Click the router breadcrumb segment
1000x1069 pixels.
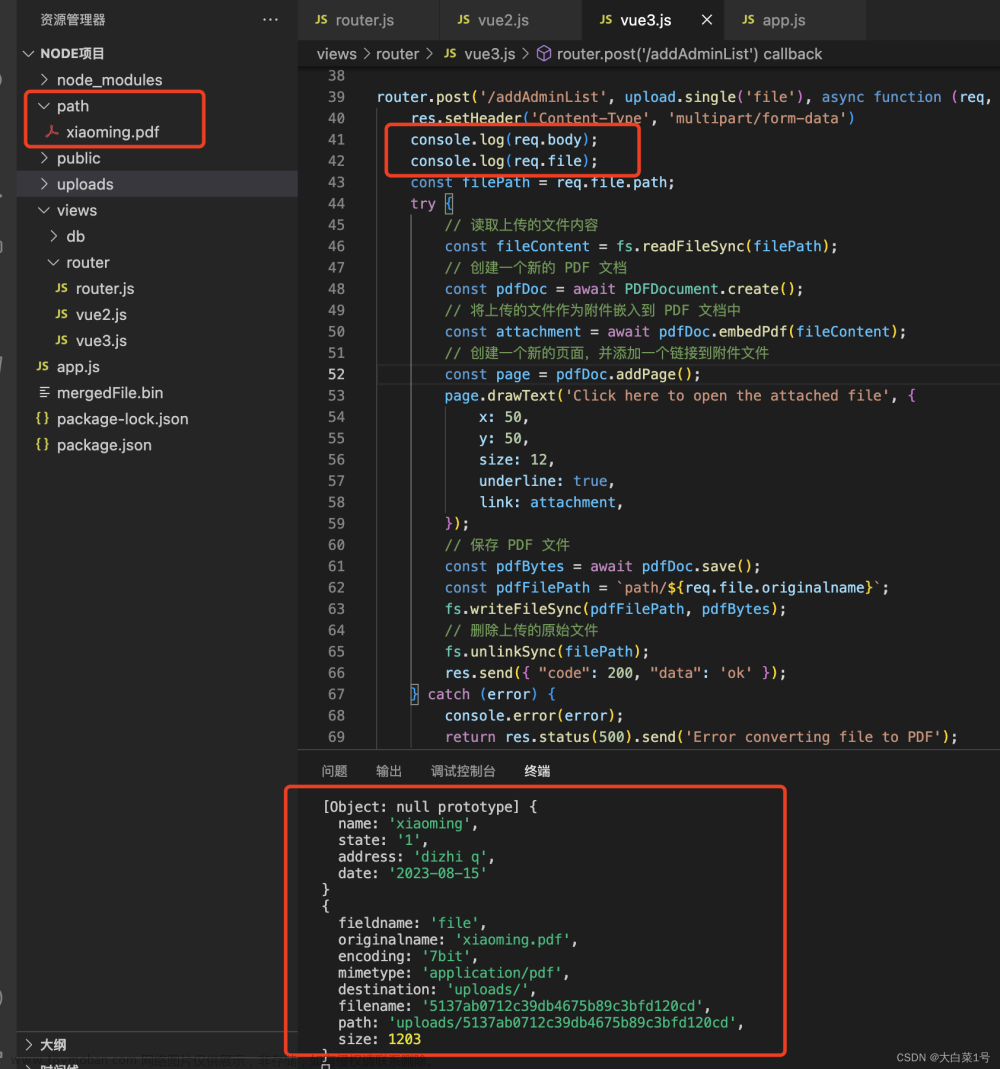pyautogui.click(x=397, y=54)
